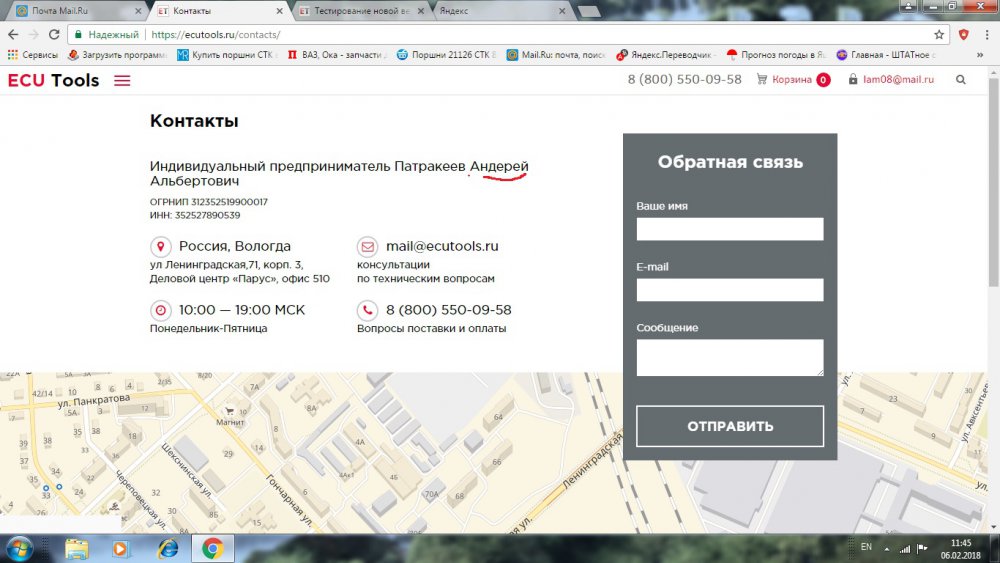Click the Action Center flag tray icon

click(x=922, y=548)
